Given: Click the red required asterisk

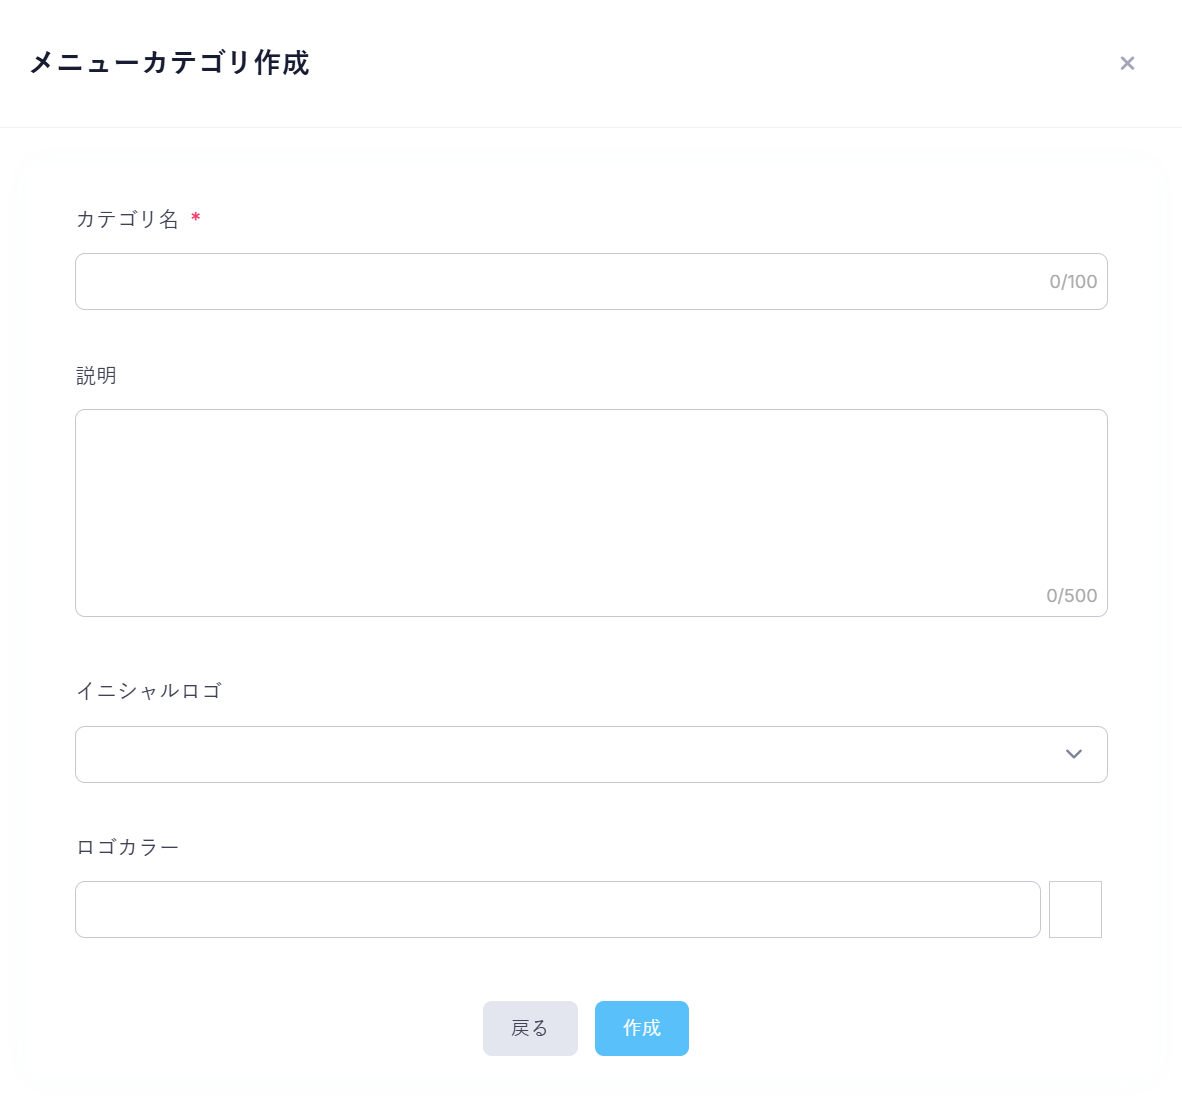Looking at the screenshot, I should tap(196, 218).
